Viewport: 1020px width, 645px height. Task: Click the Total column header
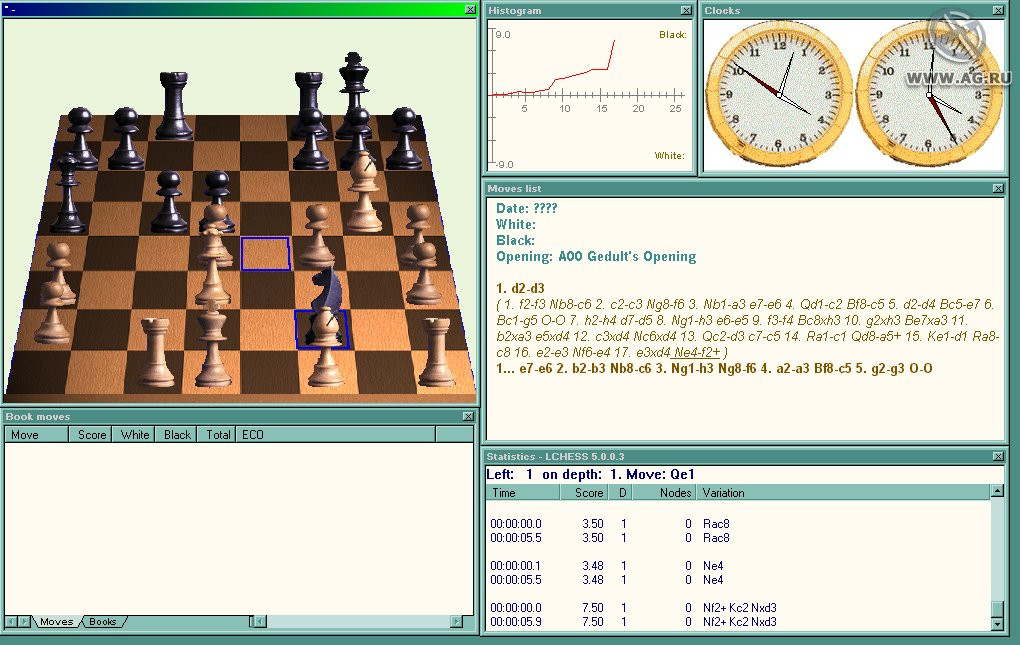click(x=217, y=434)
